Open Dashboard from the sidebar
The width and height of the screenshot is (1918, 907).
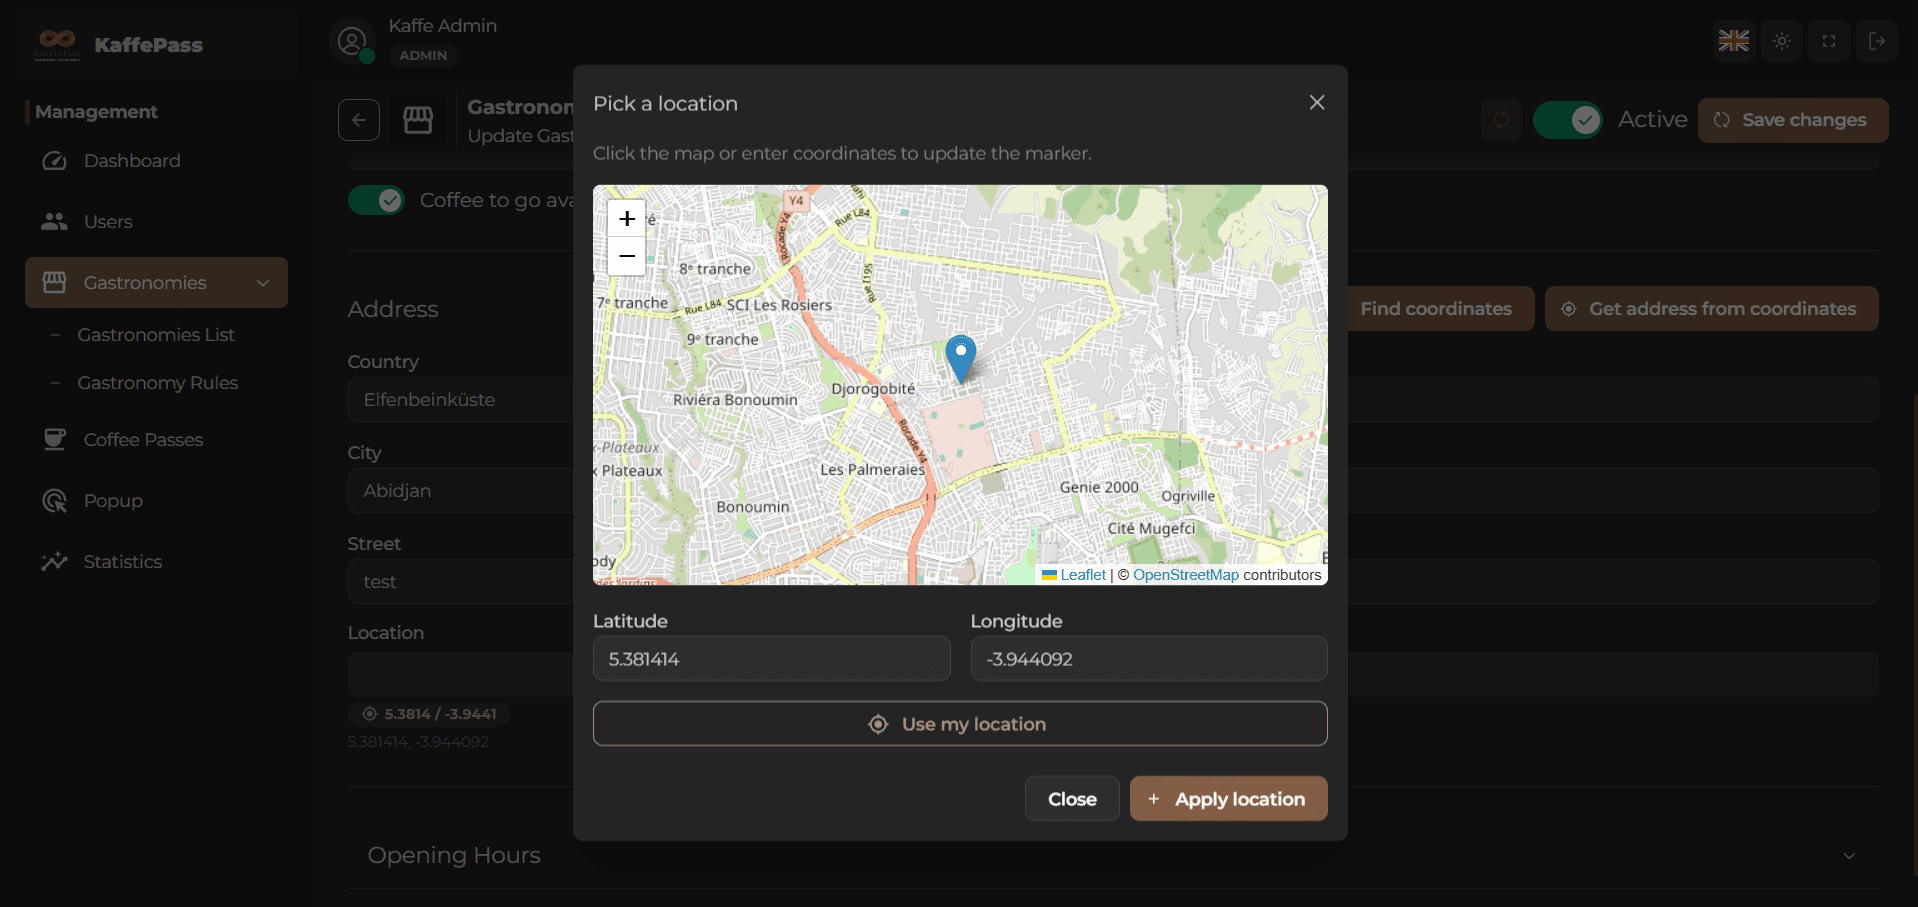pos(132,161)
